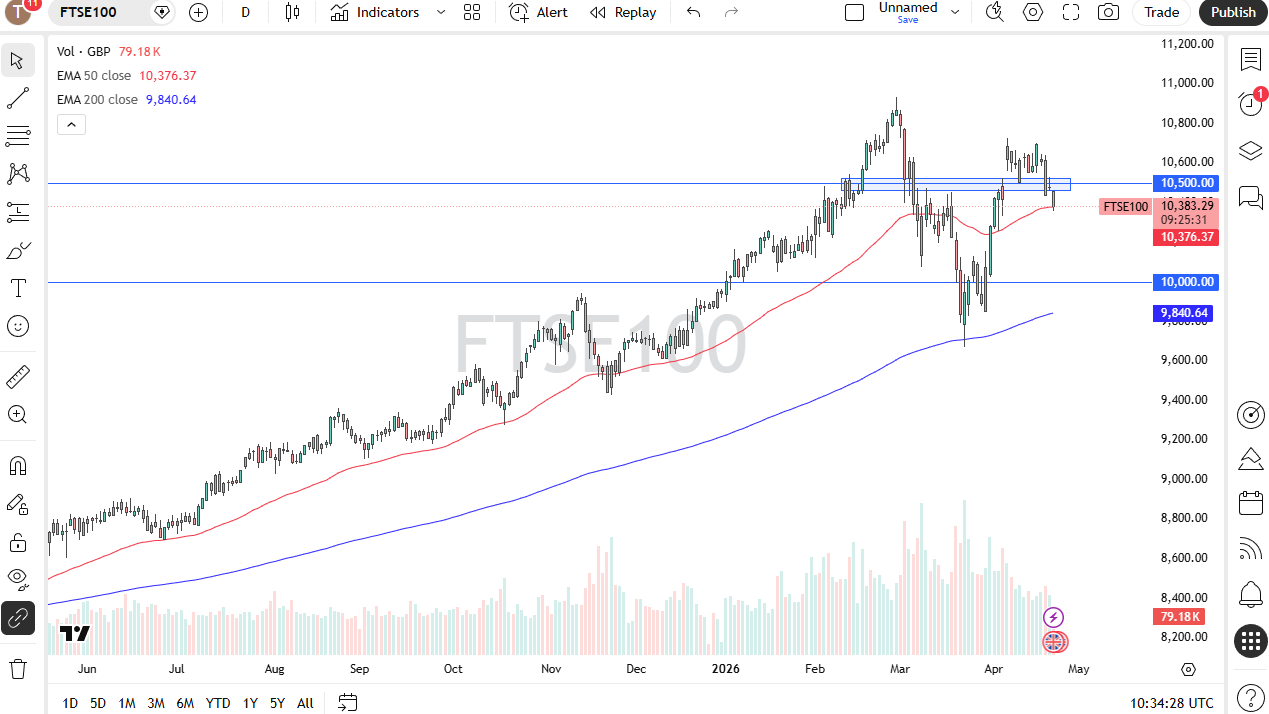Open the news feed panel
This screenshot has width=1269, height=714.
click(x=1250, y=549)
